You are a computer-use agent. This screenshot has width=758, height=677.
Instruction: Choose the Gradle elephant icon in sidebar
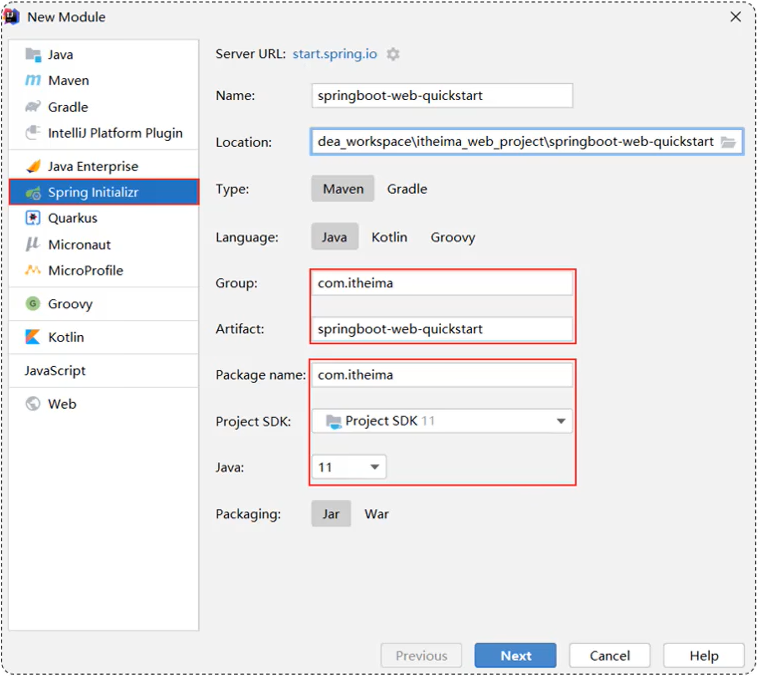click(33, 106)
